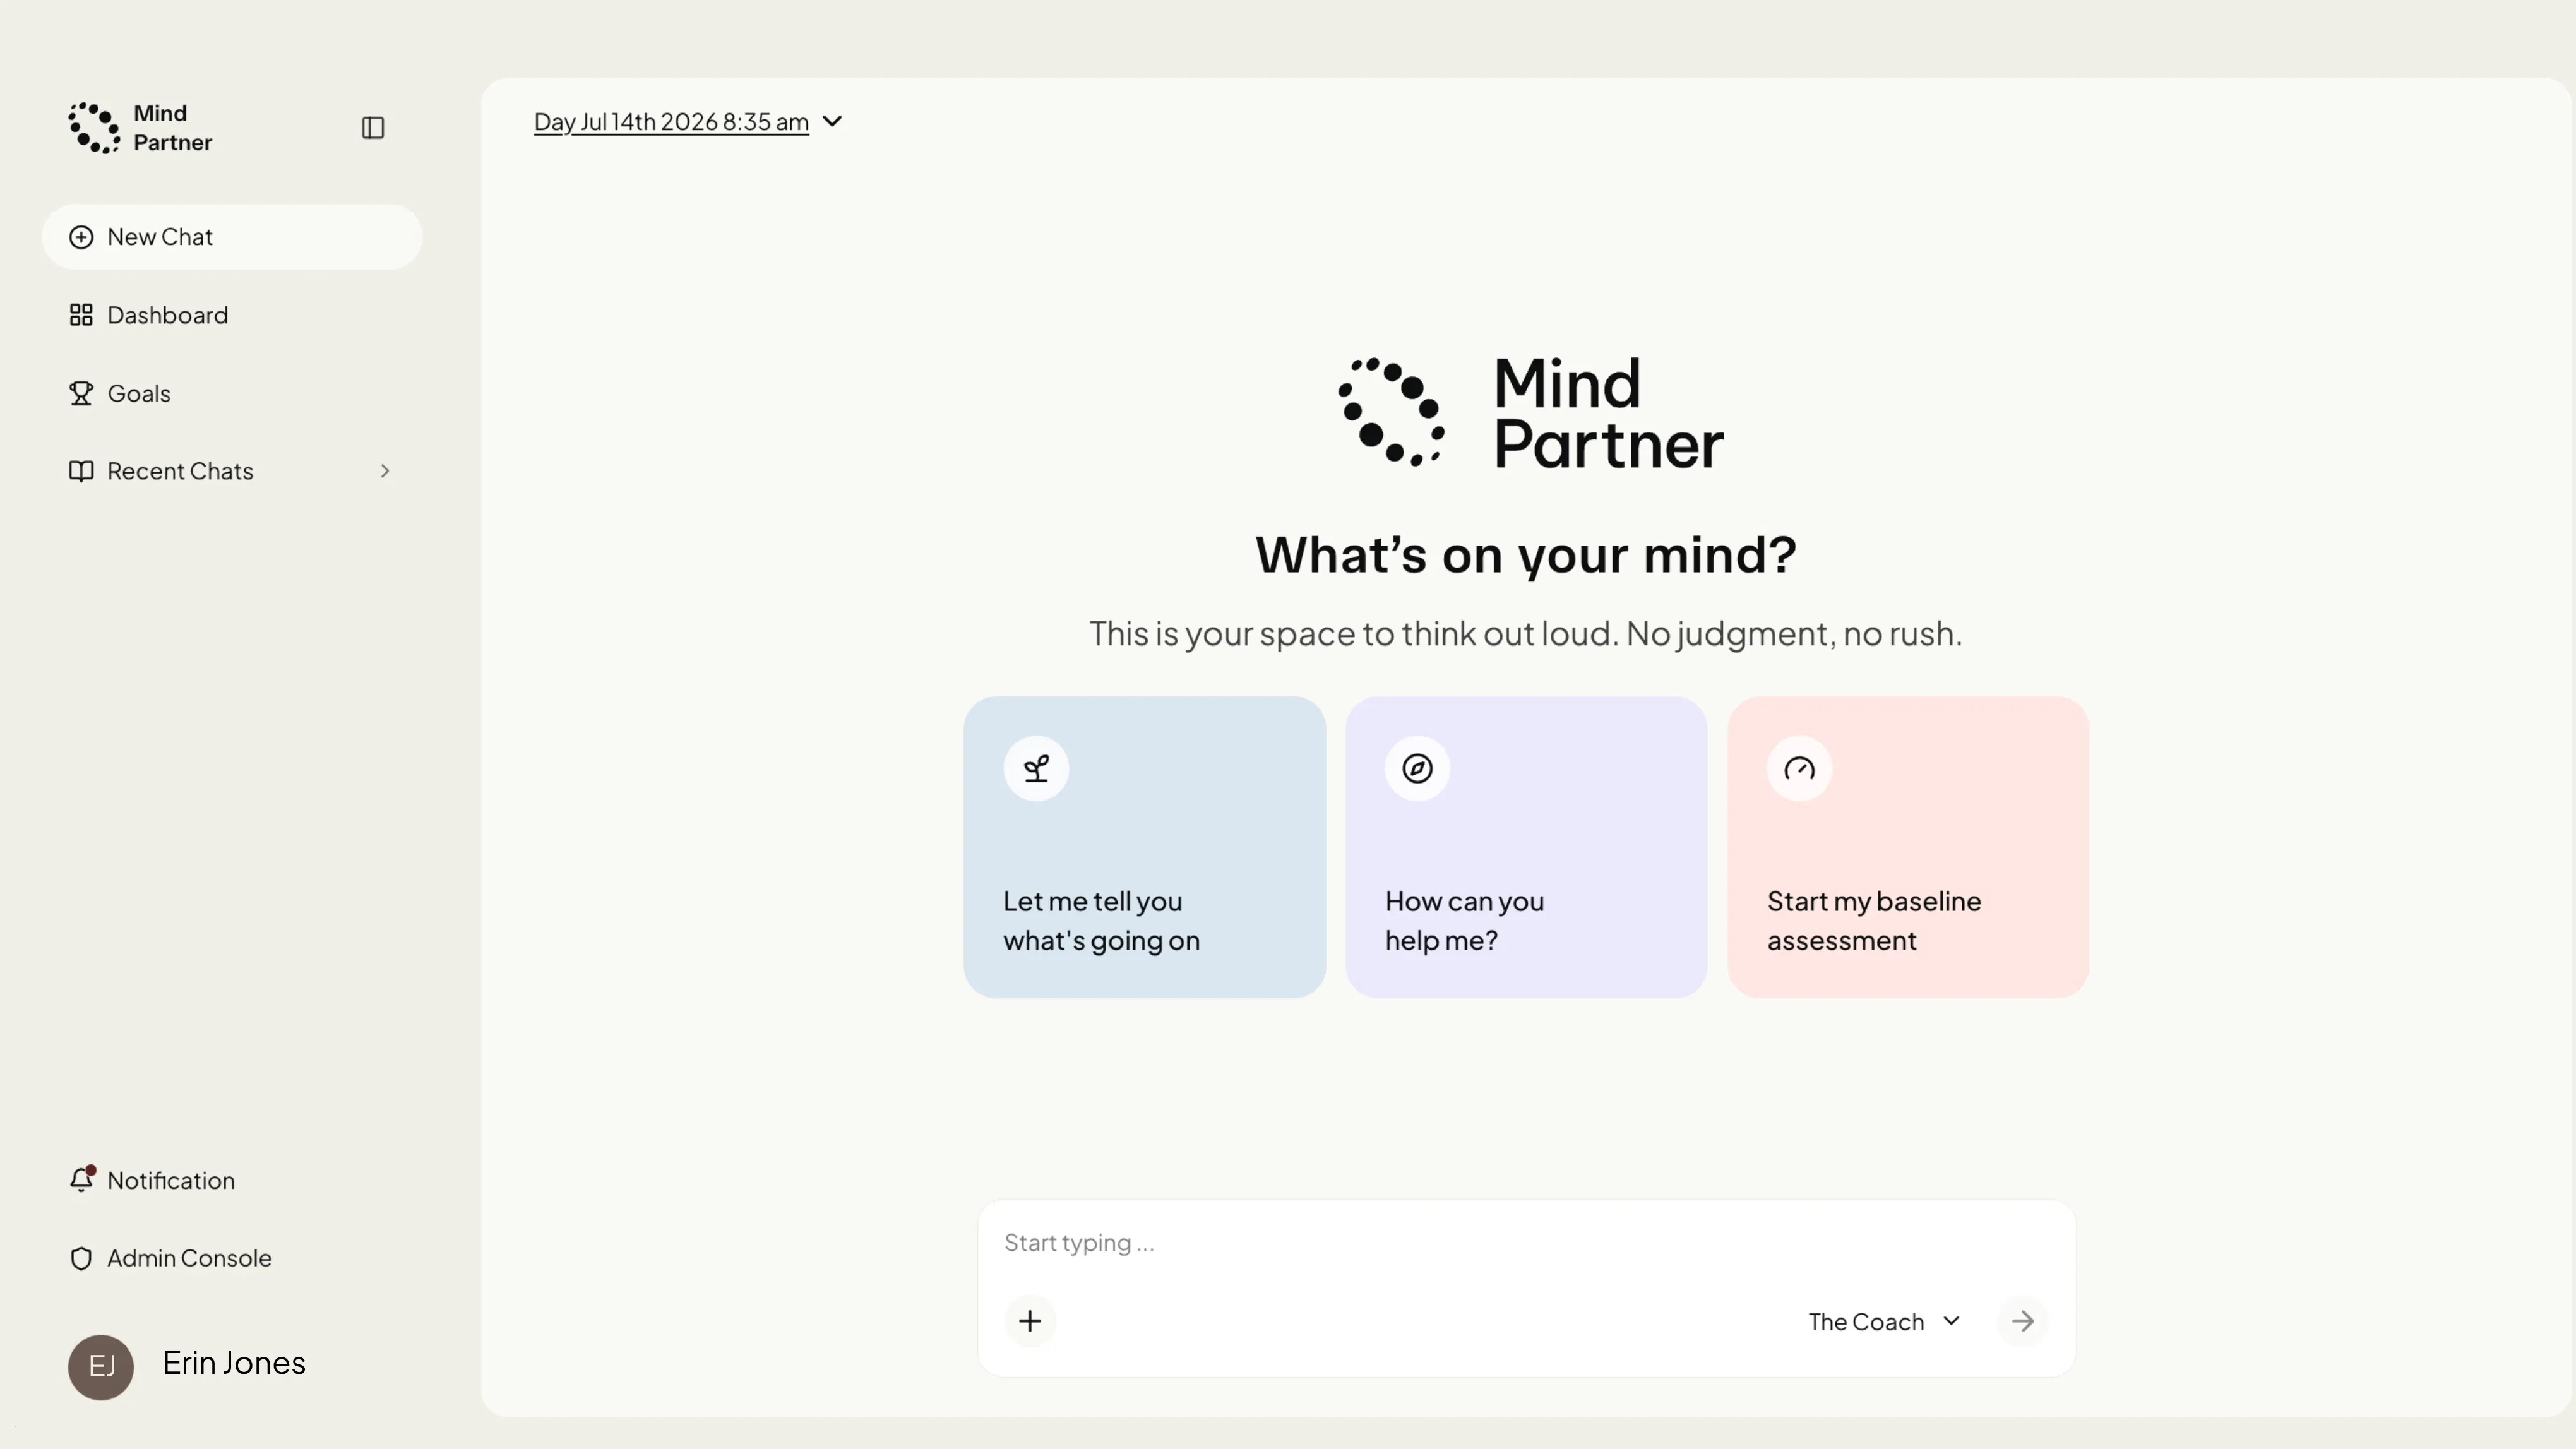The height and width of the screenshot is (1449, 2576).
Task: Select "Start my baseline assessment" card
Action: tap(1908, 847)
